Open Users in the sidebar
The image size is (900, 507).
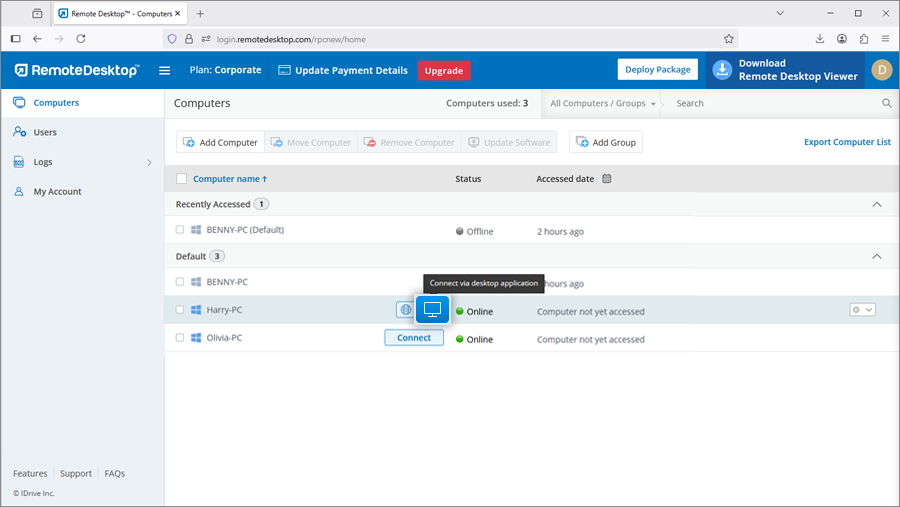[45, 132]
